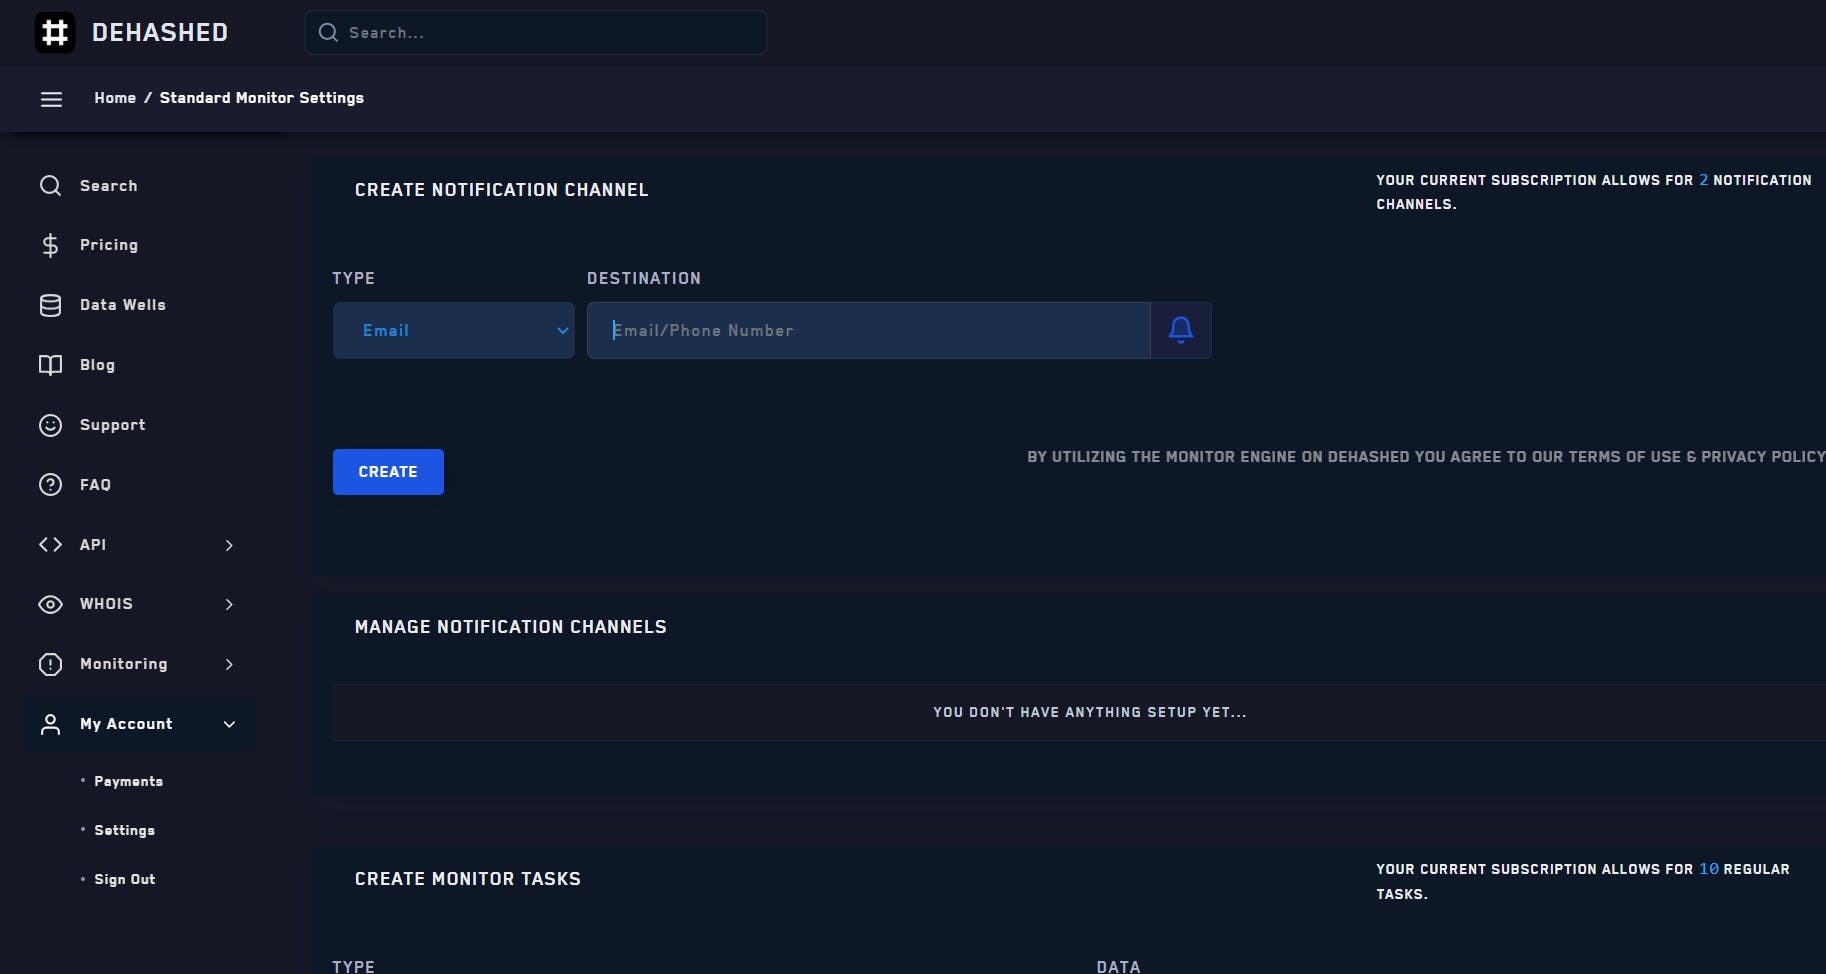
Task: Click the bell icon beside destination field
Action: (1181, 330)
